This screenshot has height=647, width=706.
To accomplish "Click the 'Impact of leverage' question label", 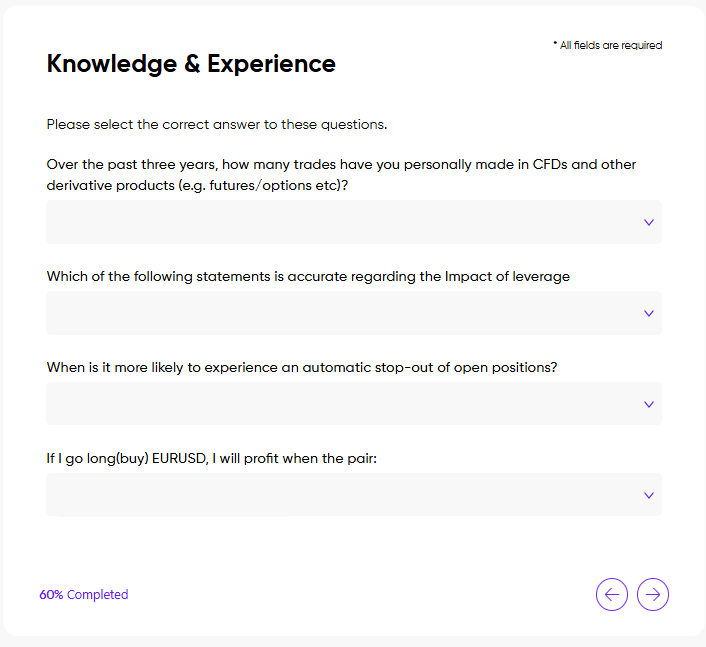I will 308,276.
